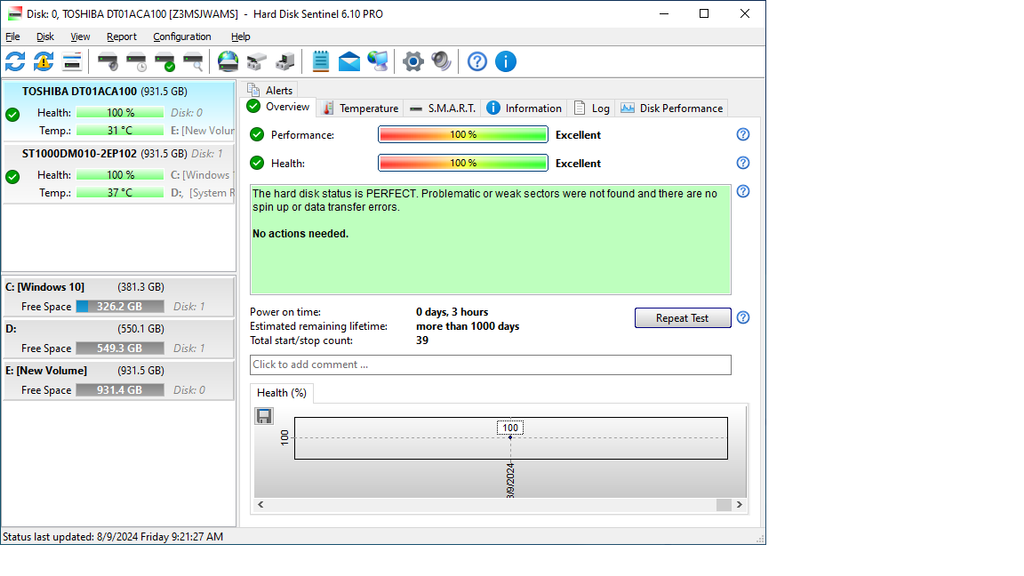Viewport: 1024px width, 576px height.
Task: Click the 100 data point on health graph
Action: coord(510,438)
